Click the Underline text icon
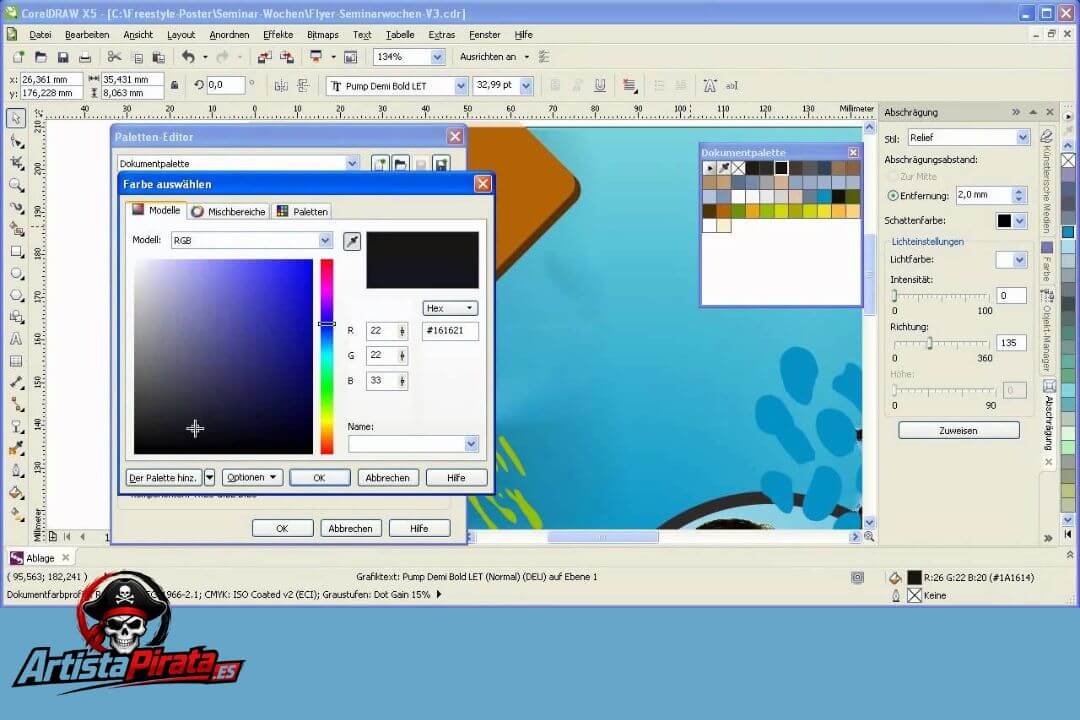The height and width of the screenshot is (720, 1080). click(x=600, y=85)
